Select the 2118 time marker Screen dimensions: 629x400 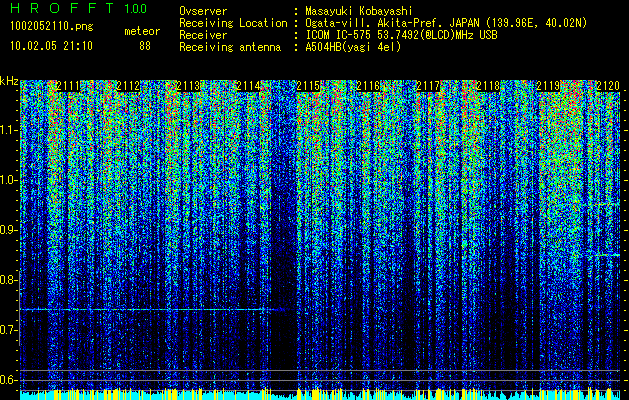[x=488, y=86]
